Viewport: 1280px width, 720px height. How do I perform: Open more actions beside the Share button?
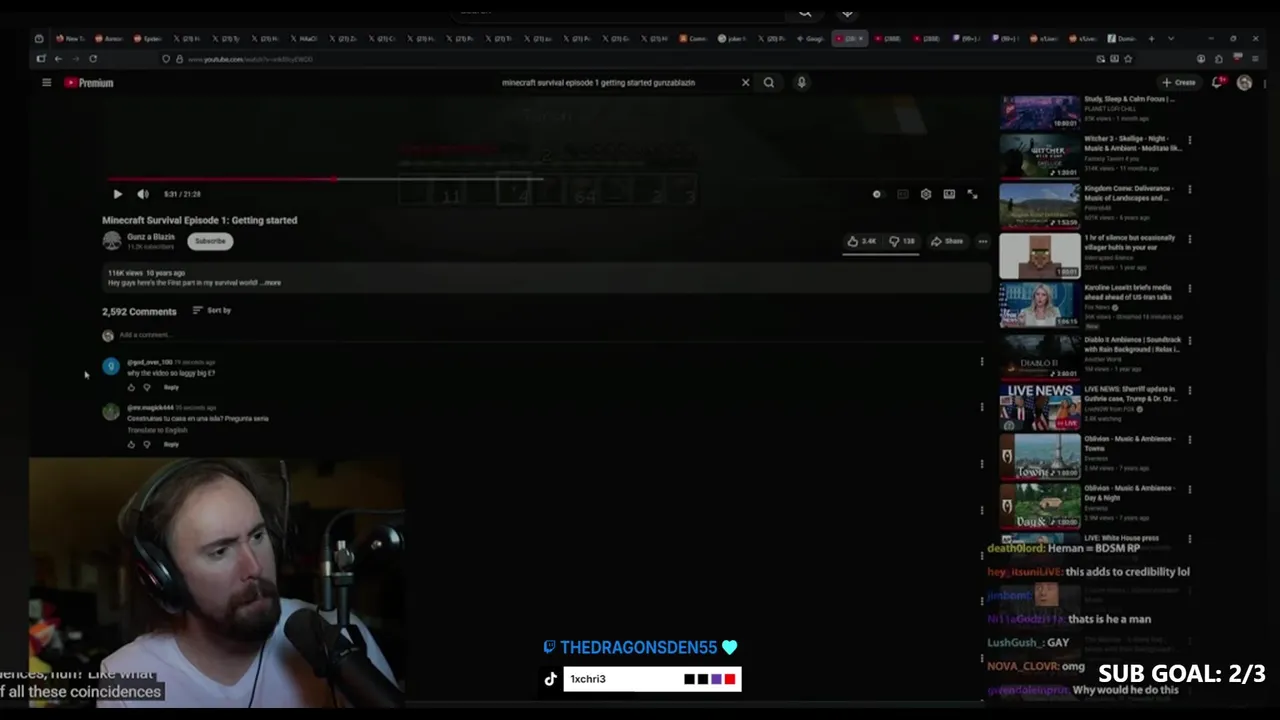983,241
